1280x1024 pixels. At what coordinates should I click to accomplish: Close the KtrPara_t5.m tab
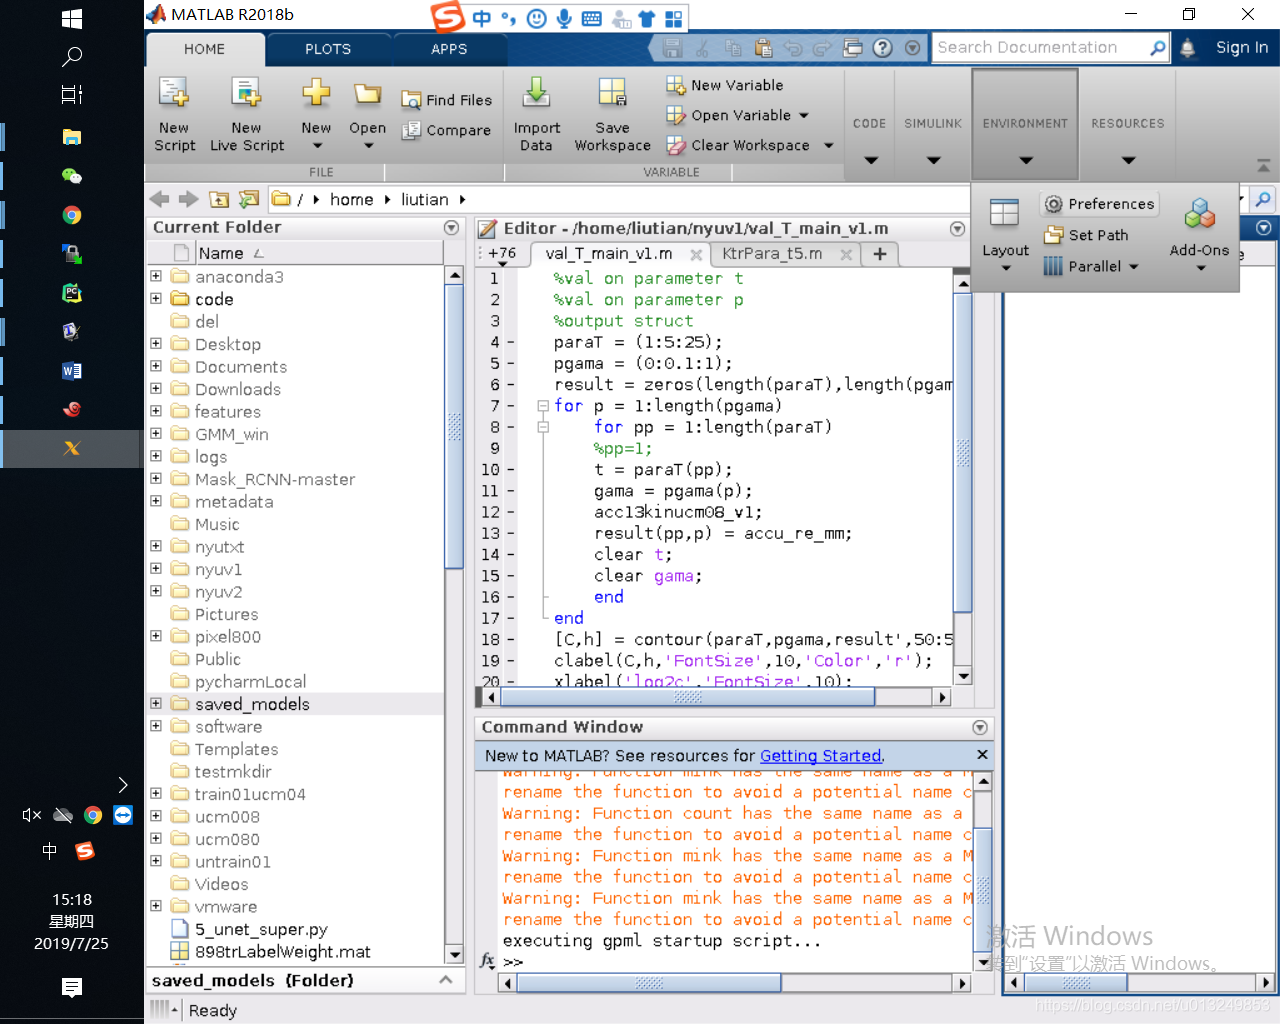pos(846,254)
